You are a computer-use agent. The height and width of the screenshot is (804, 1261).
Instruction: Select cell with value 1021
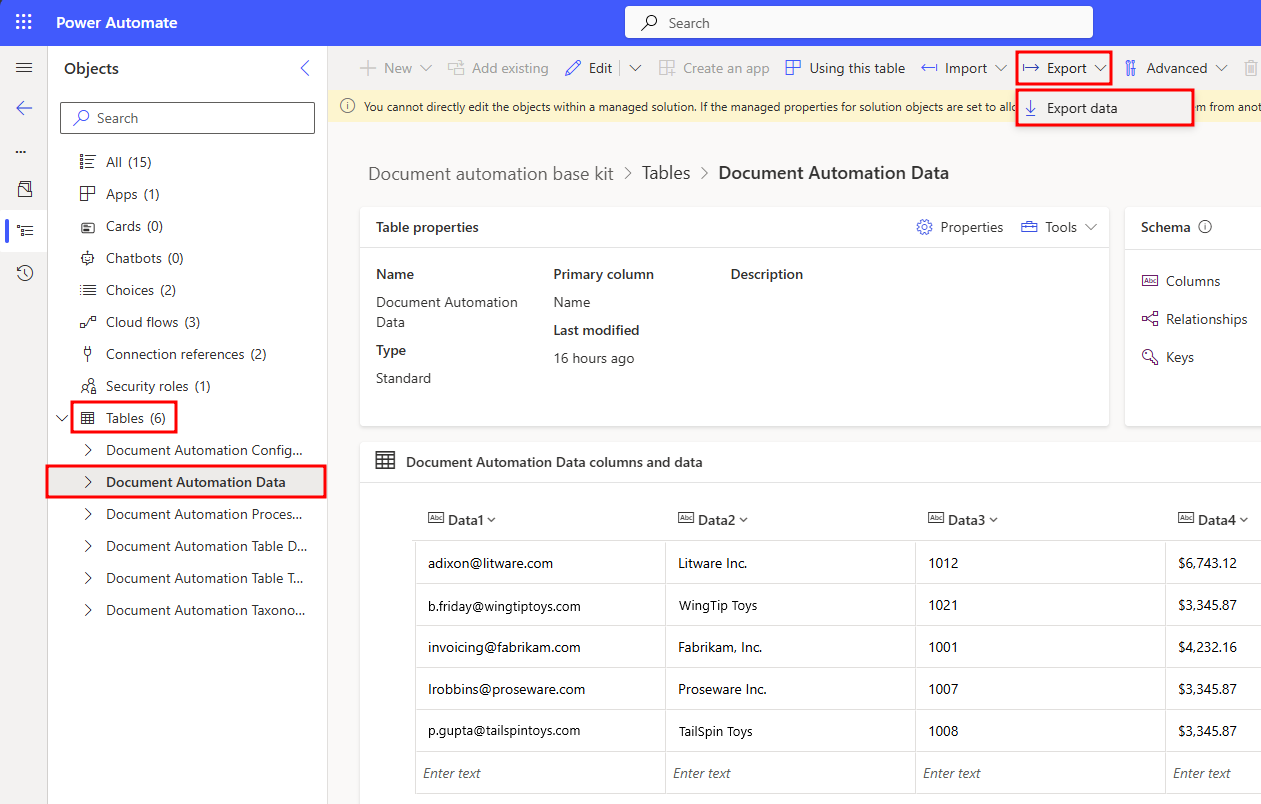click(1040, 605)
